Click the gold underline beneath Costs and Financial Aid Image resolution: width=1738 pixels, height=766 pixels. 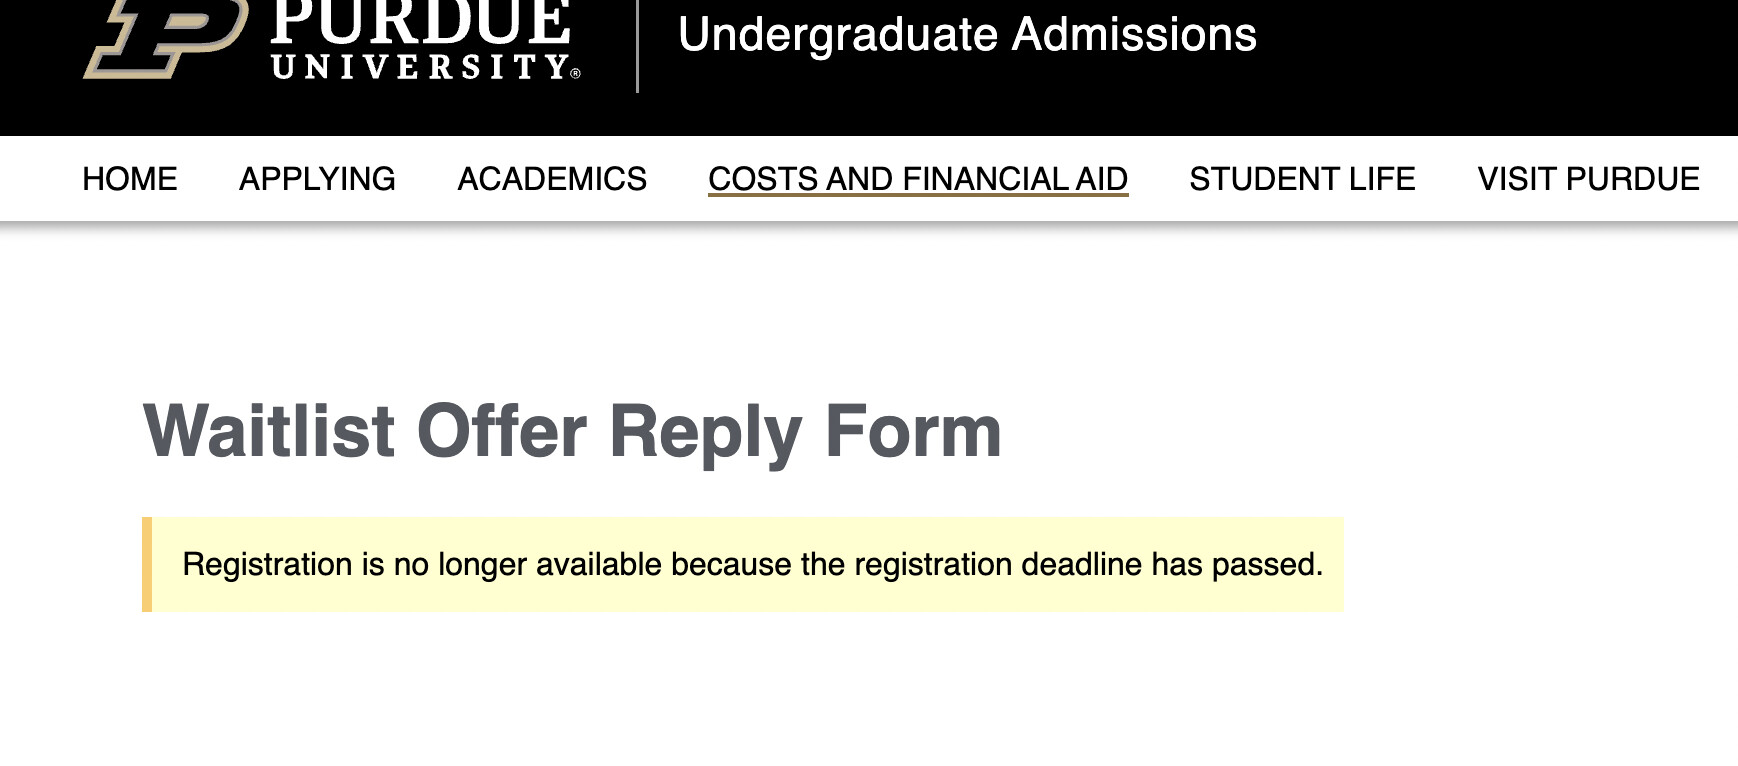pos(917,195)
